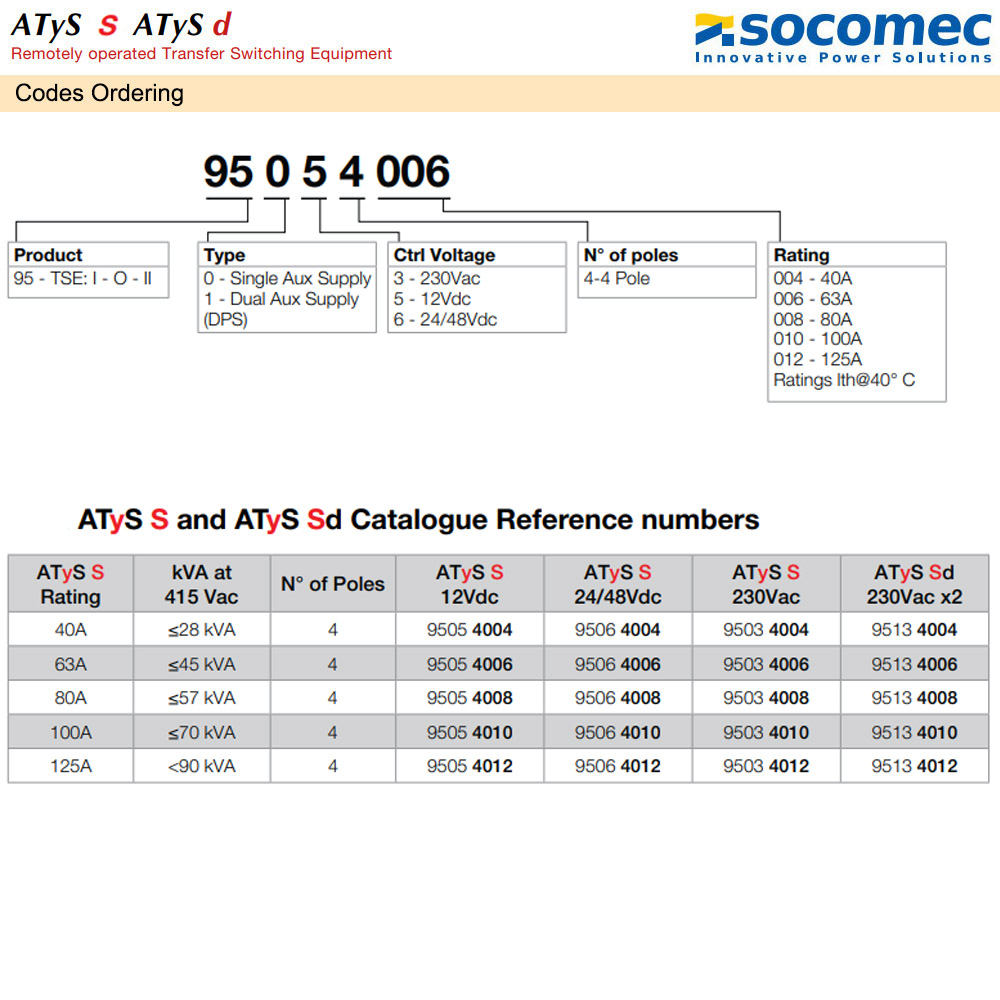Click "Remotely operated Transfer Switching Equipment" subtitle
This screenshot has height=1000, width=1000.
pos(202,54)
